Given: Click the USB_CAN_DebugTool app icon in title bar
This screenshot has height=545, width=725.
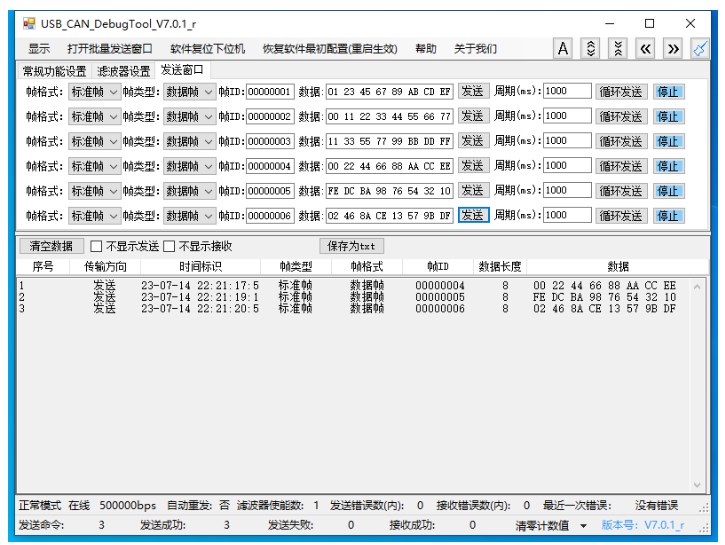Looking at the screenshot, I should [x=29, y=24].
